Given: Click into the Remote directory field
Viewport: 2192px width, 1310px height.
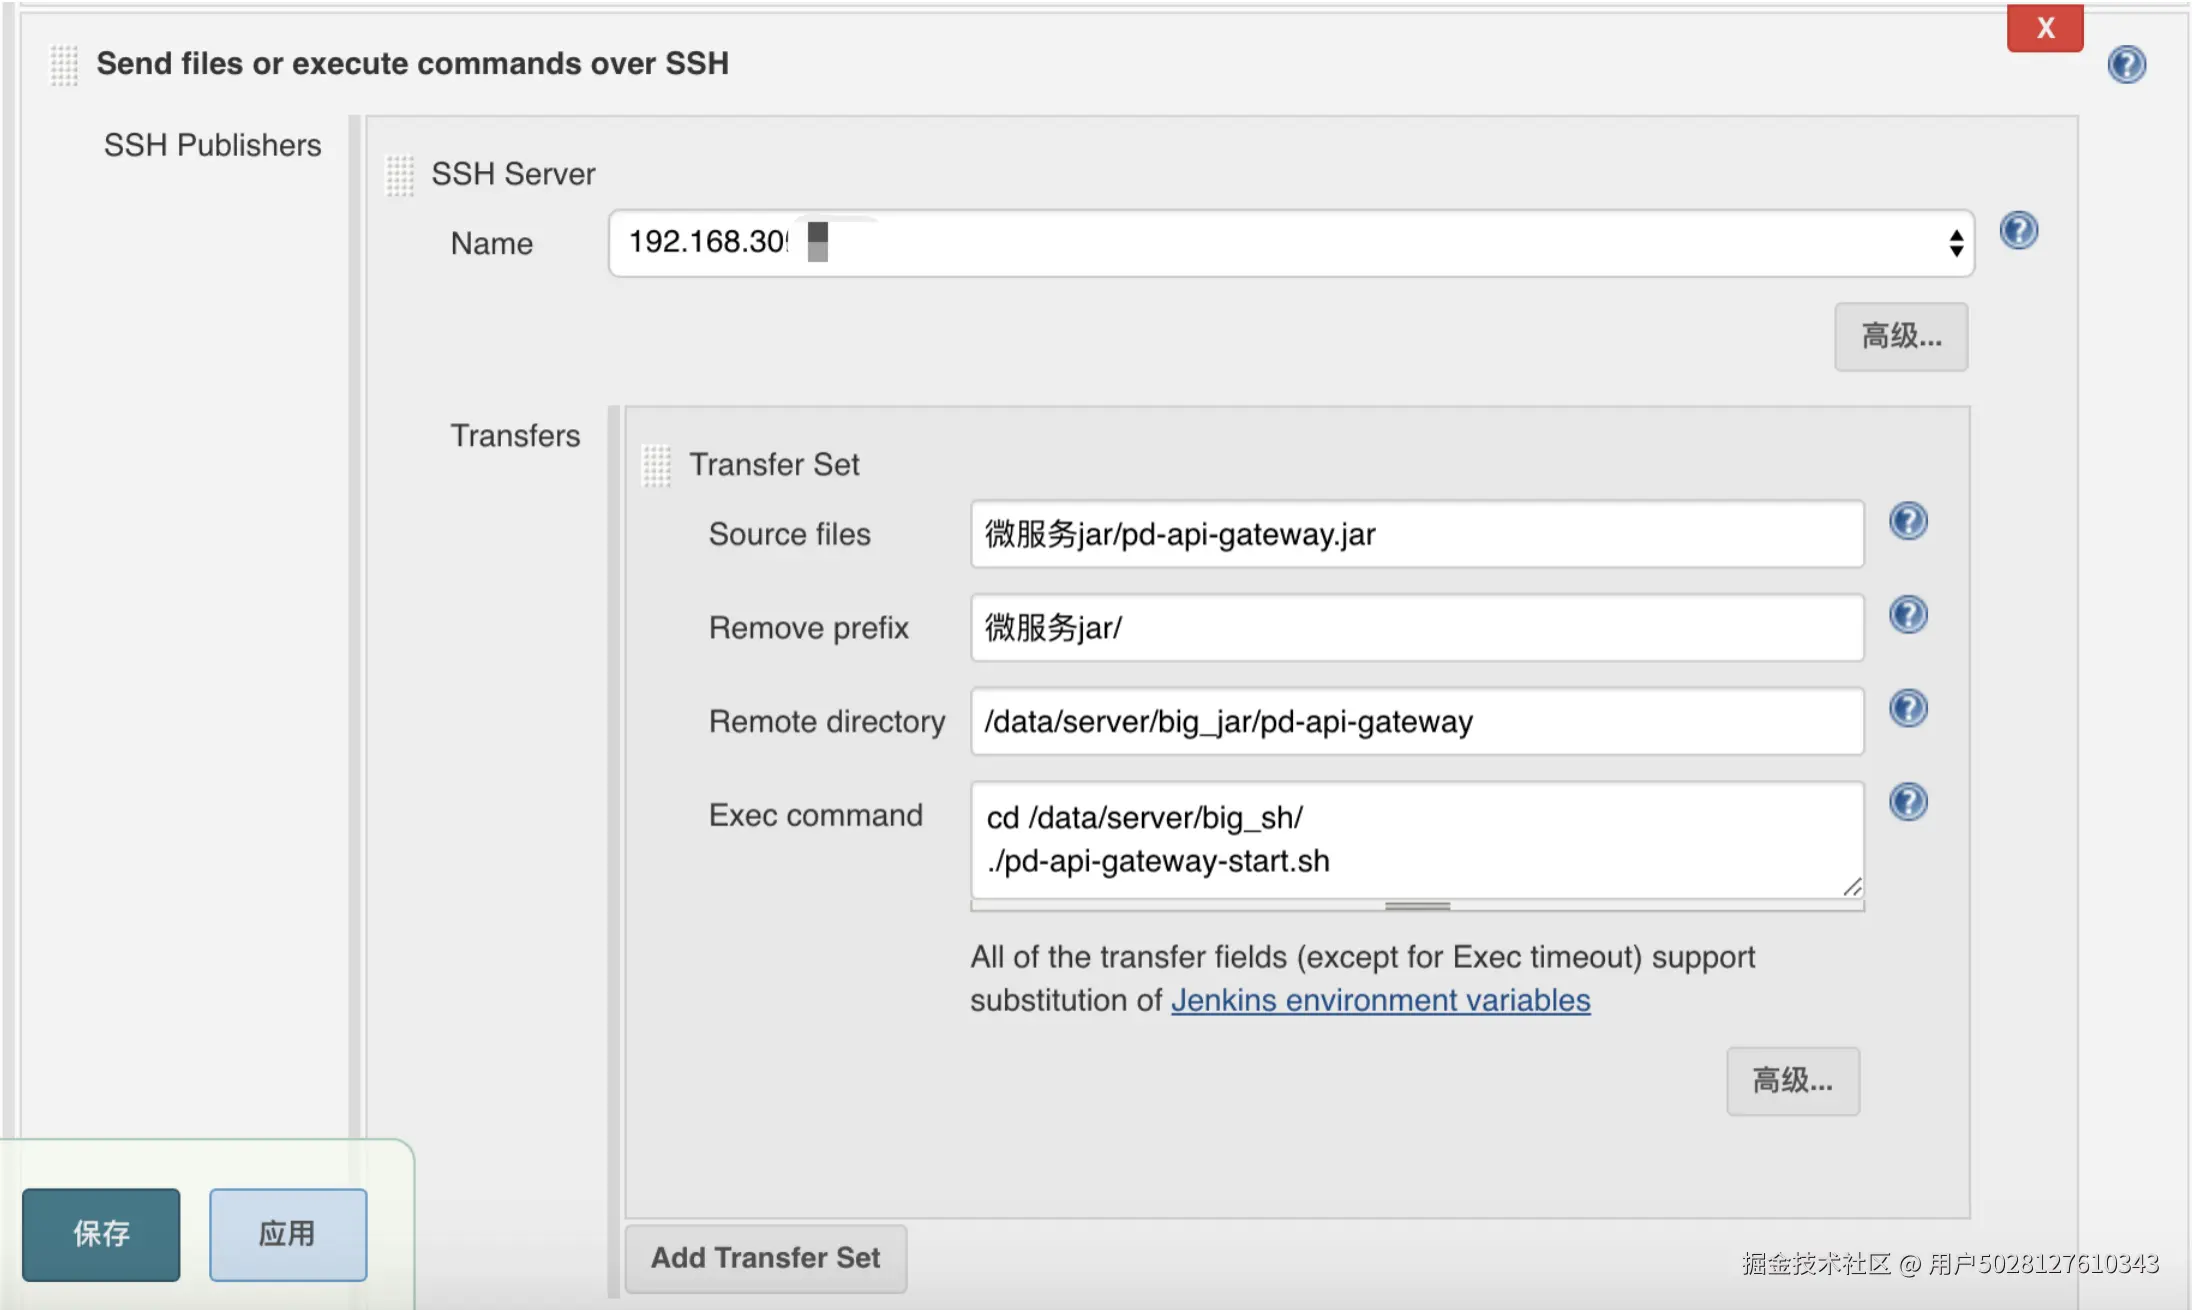Looking at the screenshot, I should point(1416,721).
